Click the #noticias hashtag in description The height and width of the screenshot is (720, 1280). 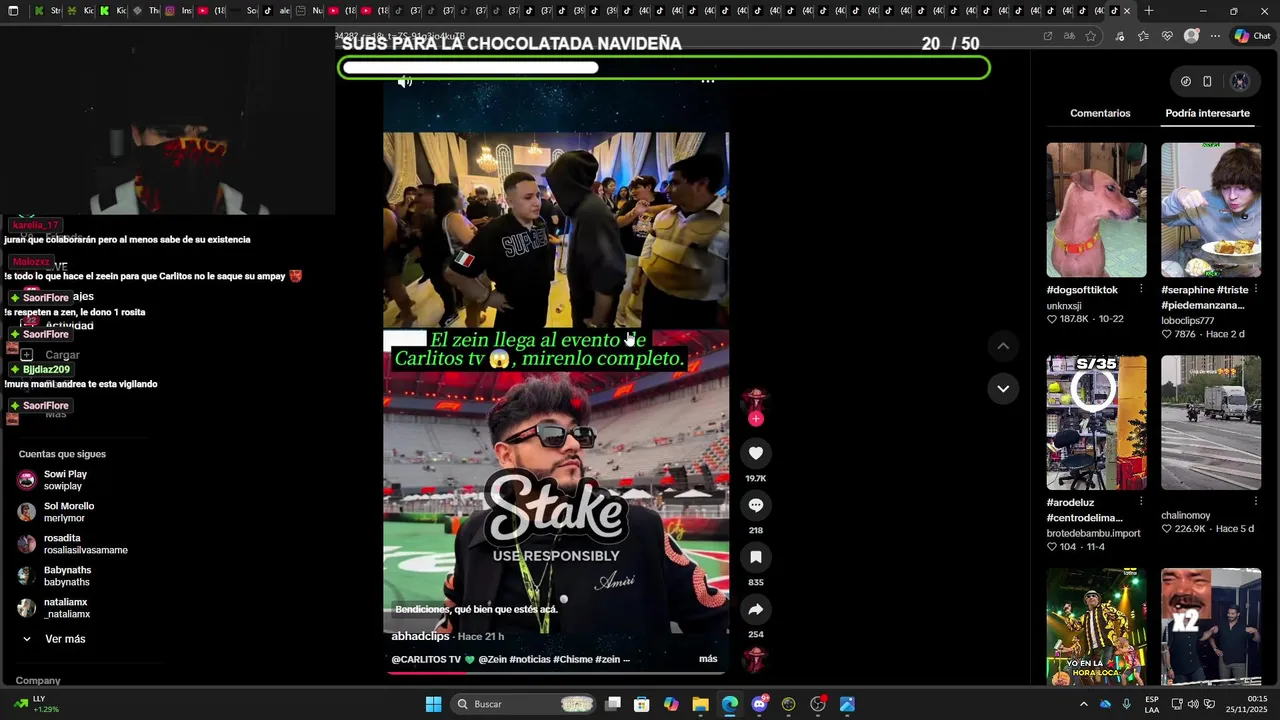tap(530, 660)
